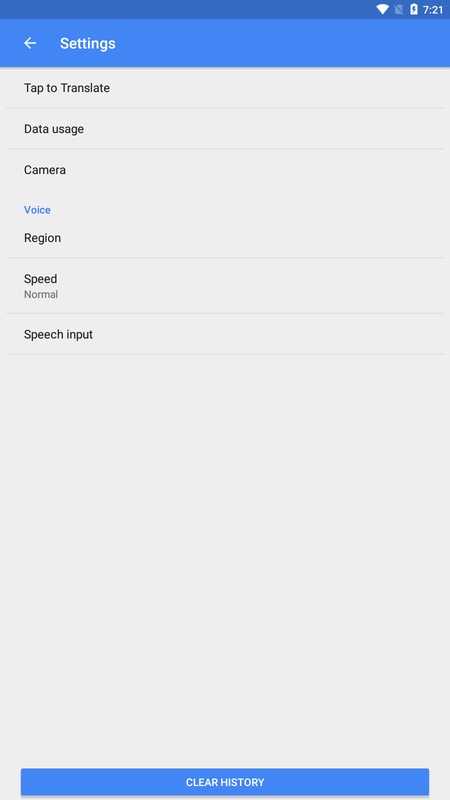The image size is (450, 800).
Task: Tap the dark blue system status bar
Action: pyautogui.click(x=184, y=9)
